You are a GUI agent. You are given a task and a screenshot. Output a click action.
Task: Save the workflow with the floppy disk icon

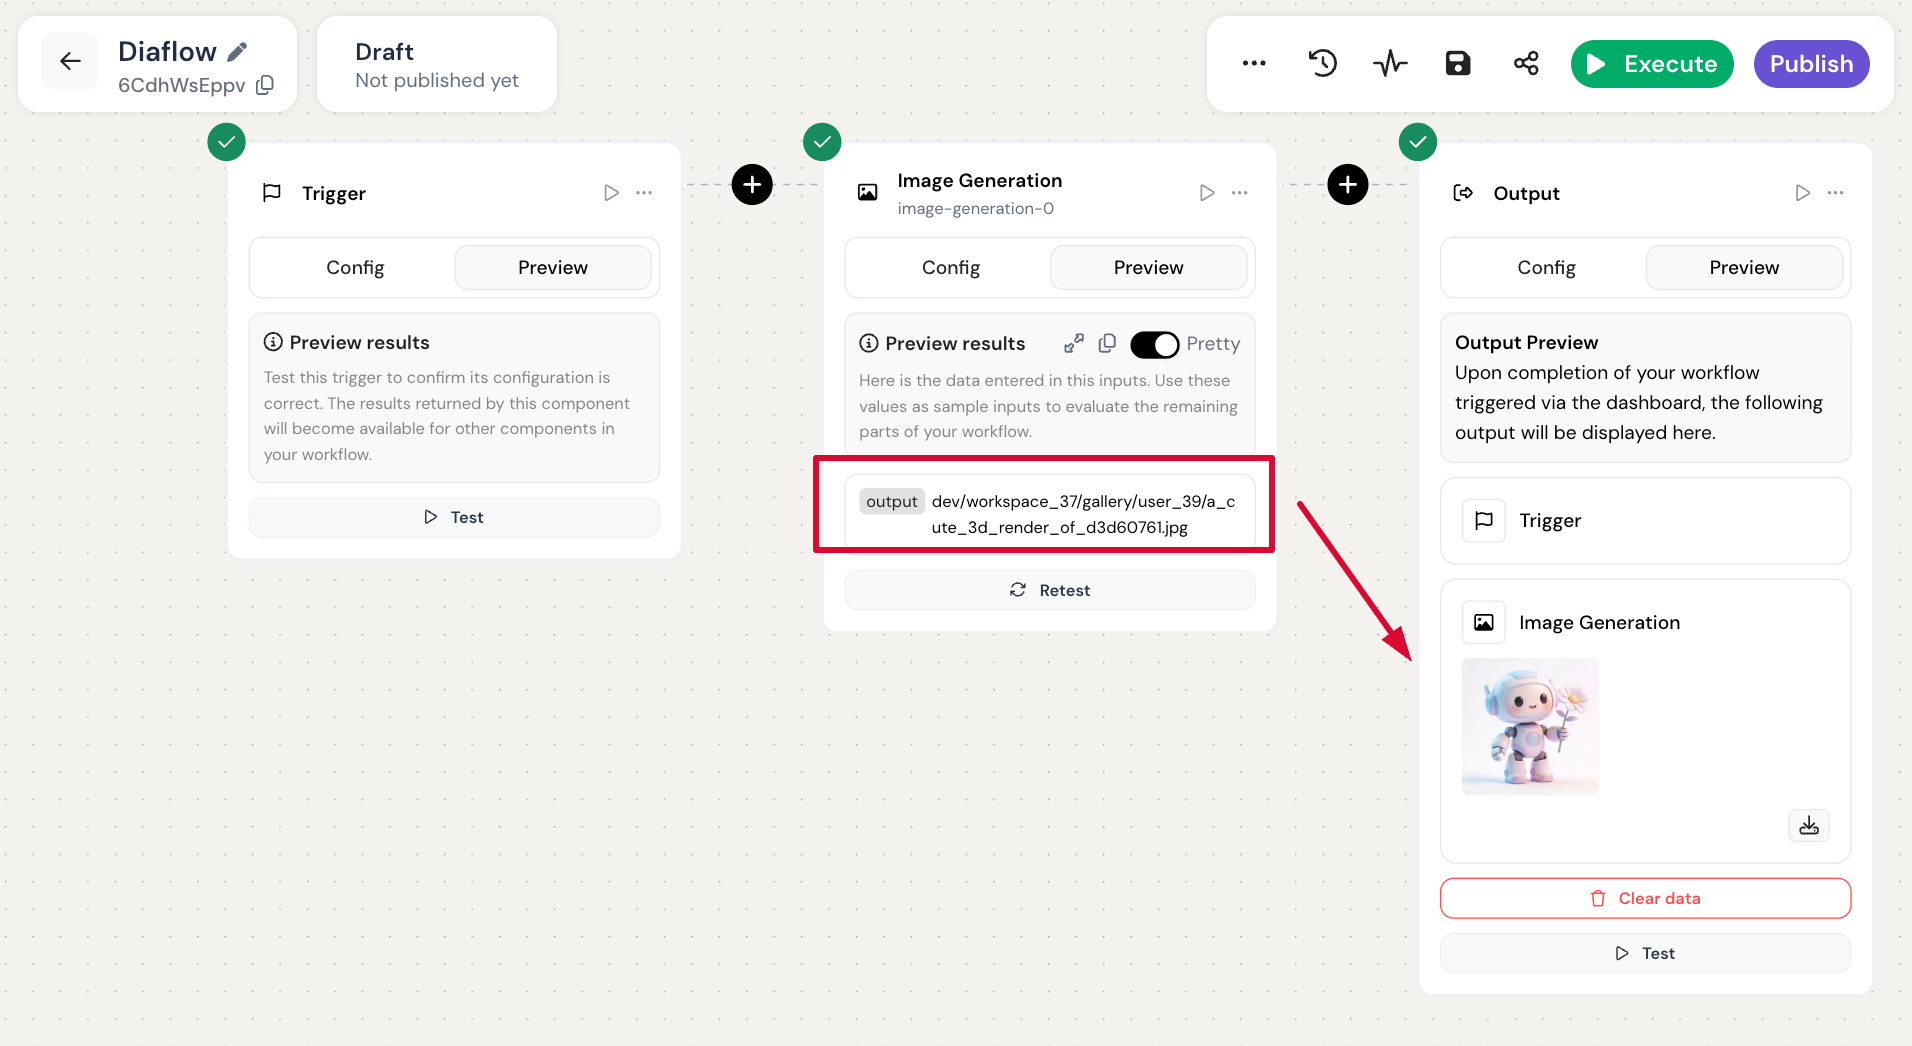1458,64
